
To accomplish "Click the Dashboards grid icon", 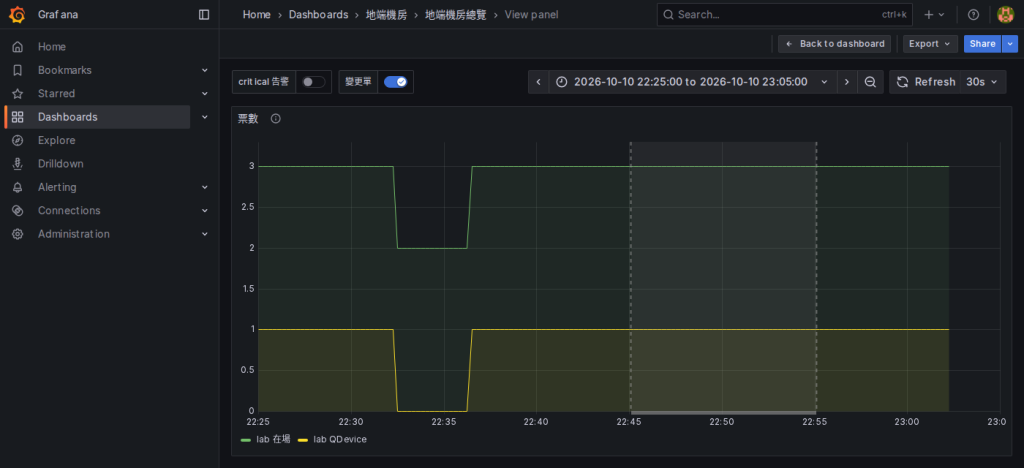I will click(18, 117).
